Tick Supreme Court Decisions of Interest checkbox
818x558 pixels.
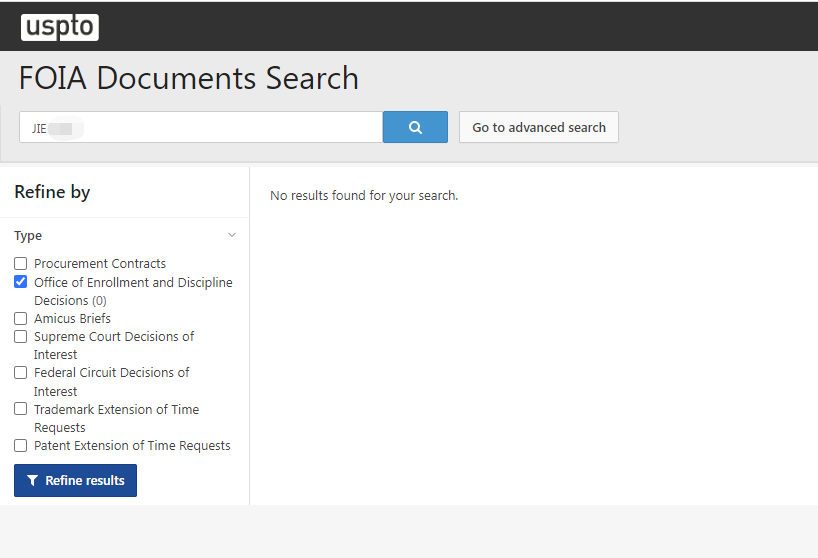(x=20, y=336)
